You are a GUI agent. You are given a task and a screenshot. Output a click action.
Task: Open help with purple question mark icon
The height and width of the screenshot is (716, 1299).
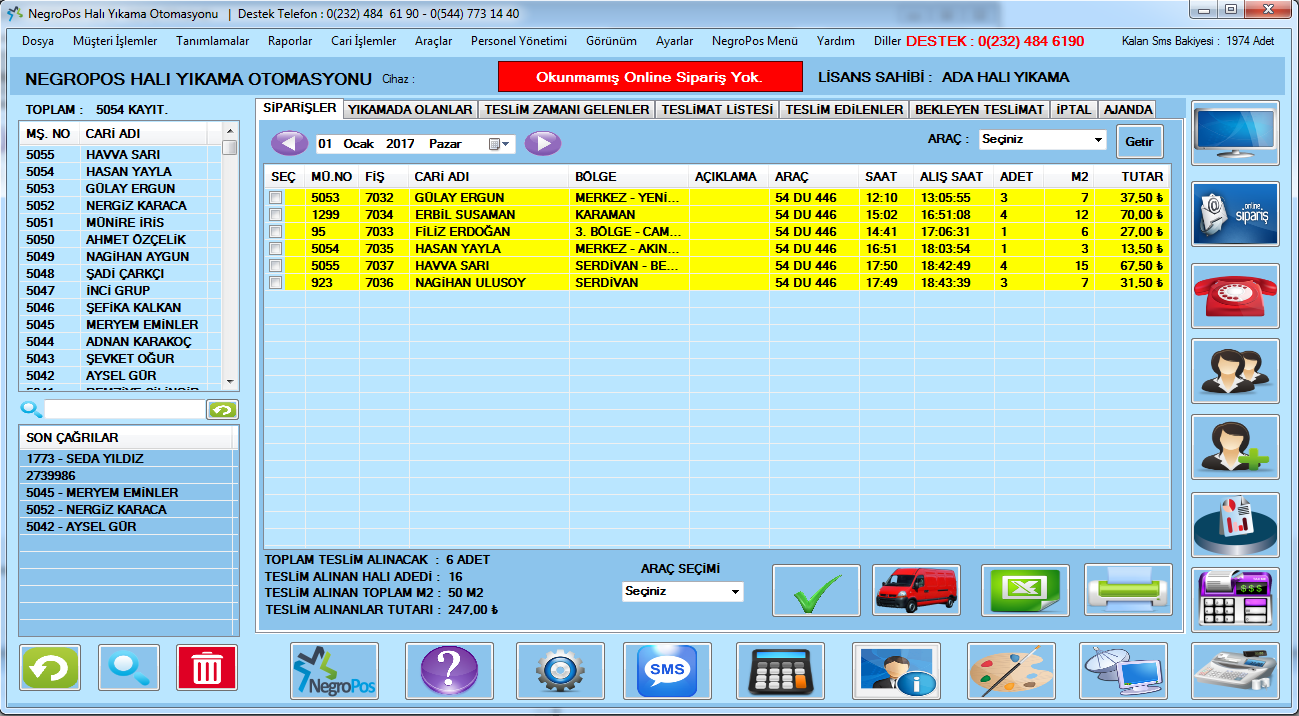click(448, 671)
